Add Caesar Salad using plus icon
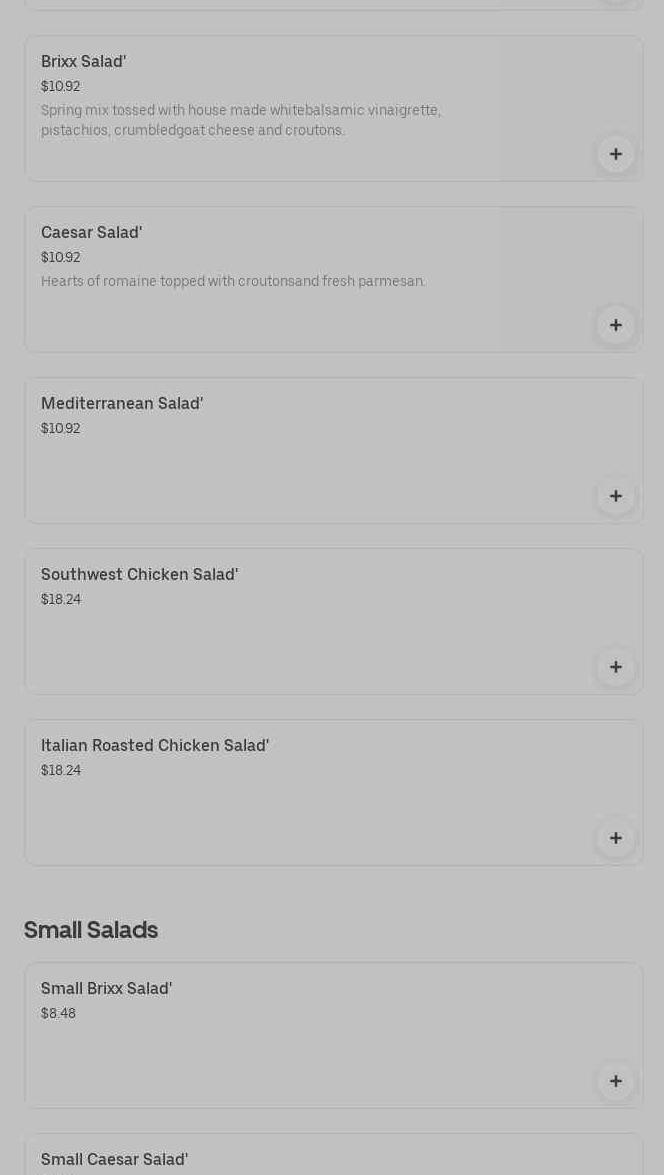 pos(616,325)
